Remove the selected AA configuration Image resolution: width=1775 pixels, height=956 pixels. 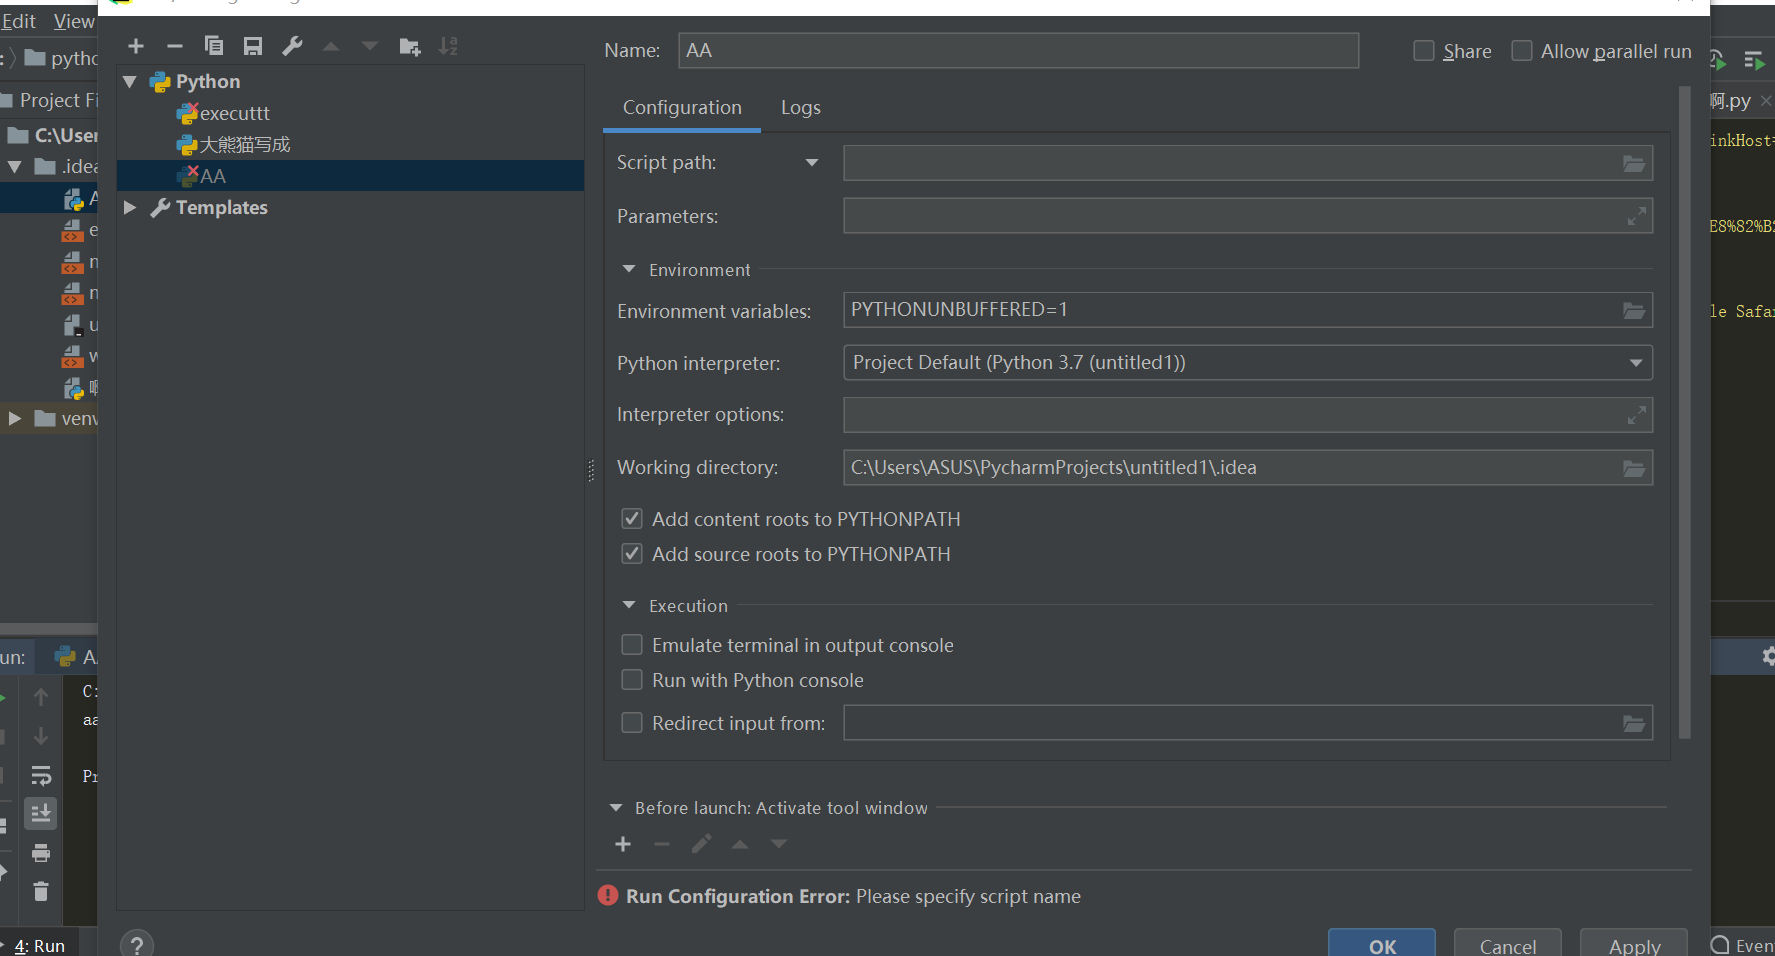click(x=174, y=45)
